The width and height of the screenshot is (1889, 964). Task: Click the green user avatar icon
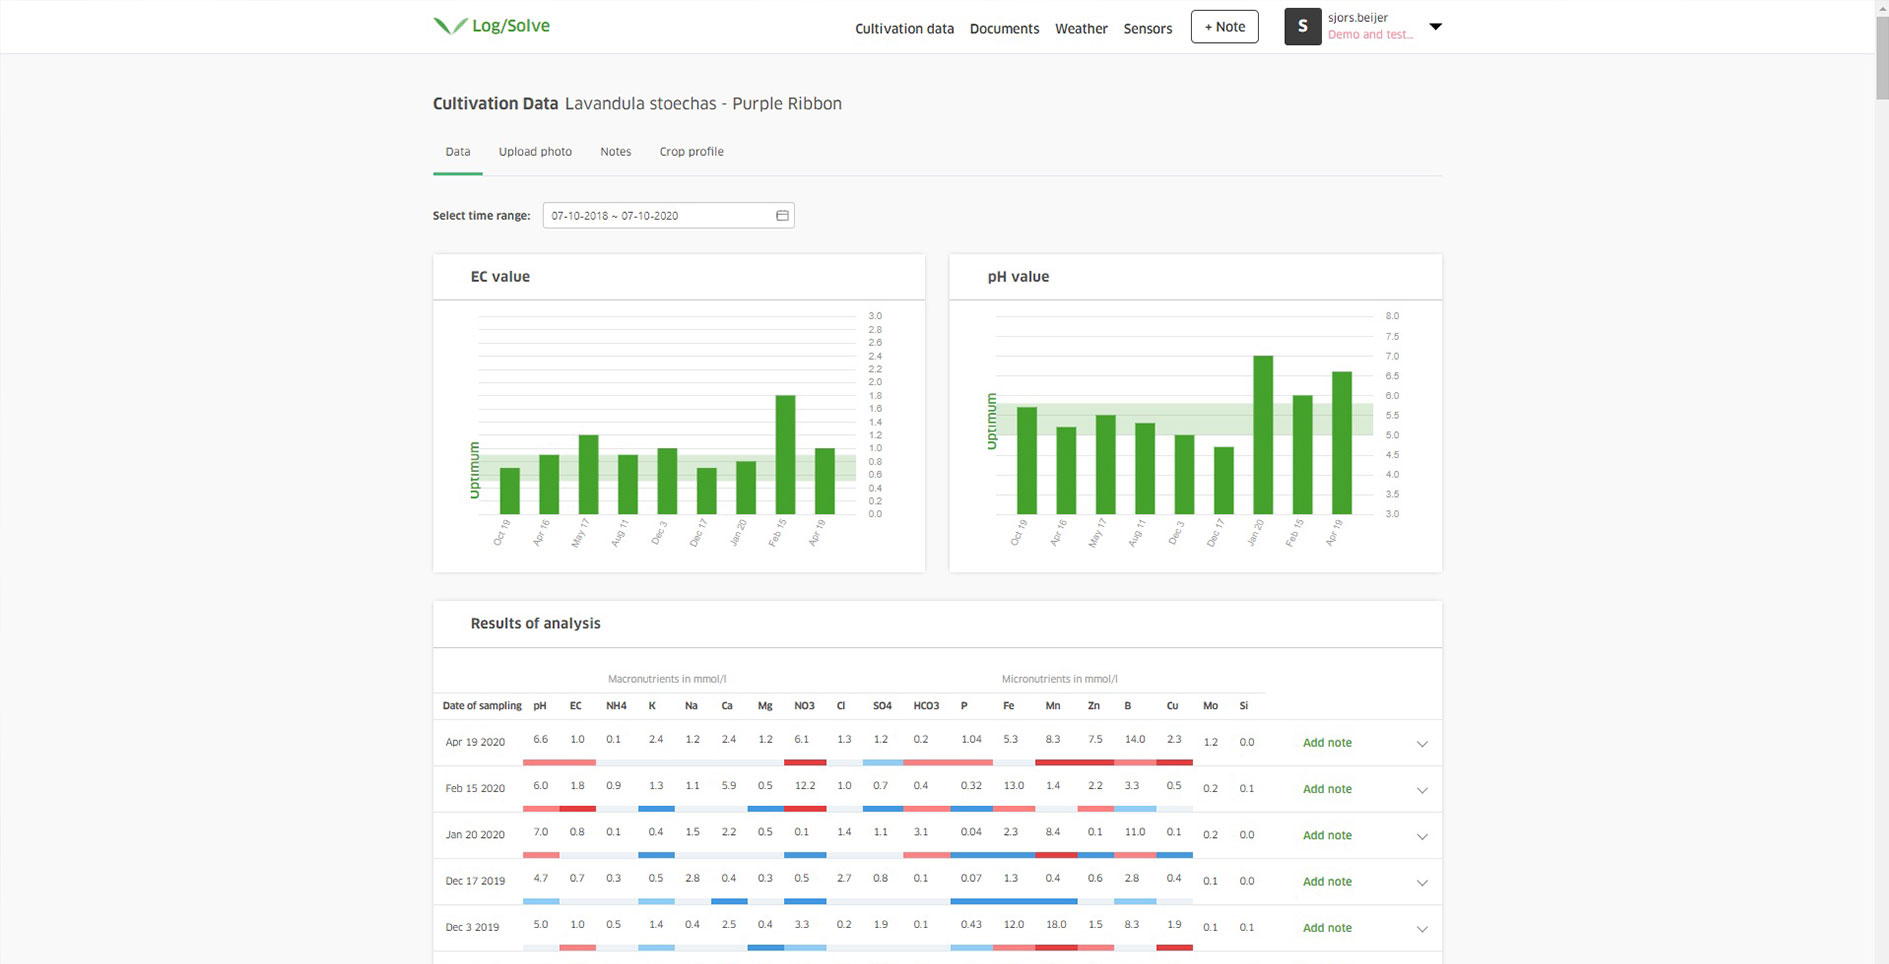(x=1302, y=26)
